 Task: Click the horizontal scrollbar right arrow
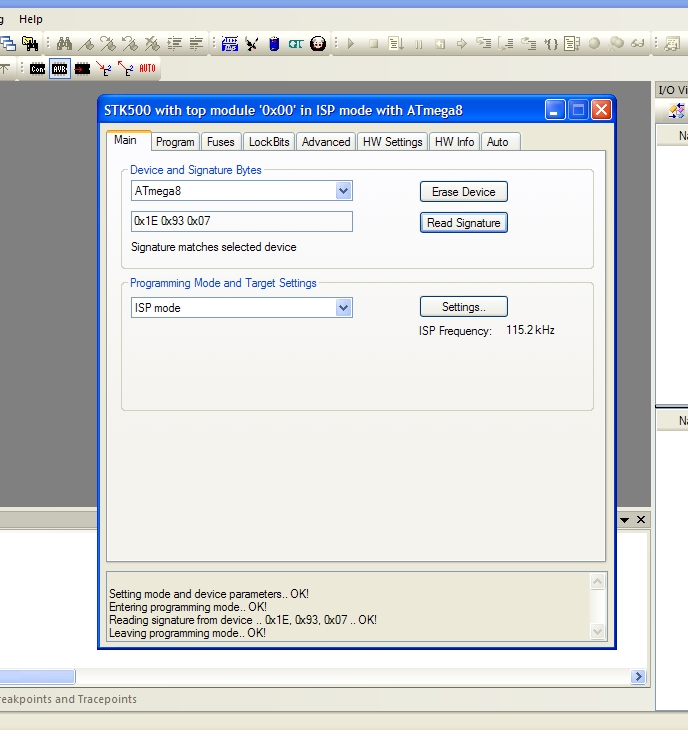click(638, 676)
